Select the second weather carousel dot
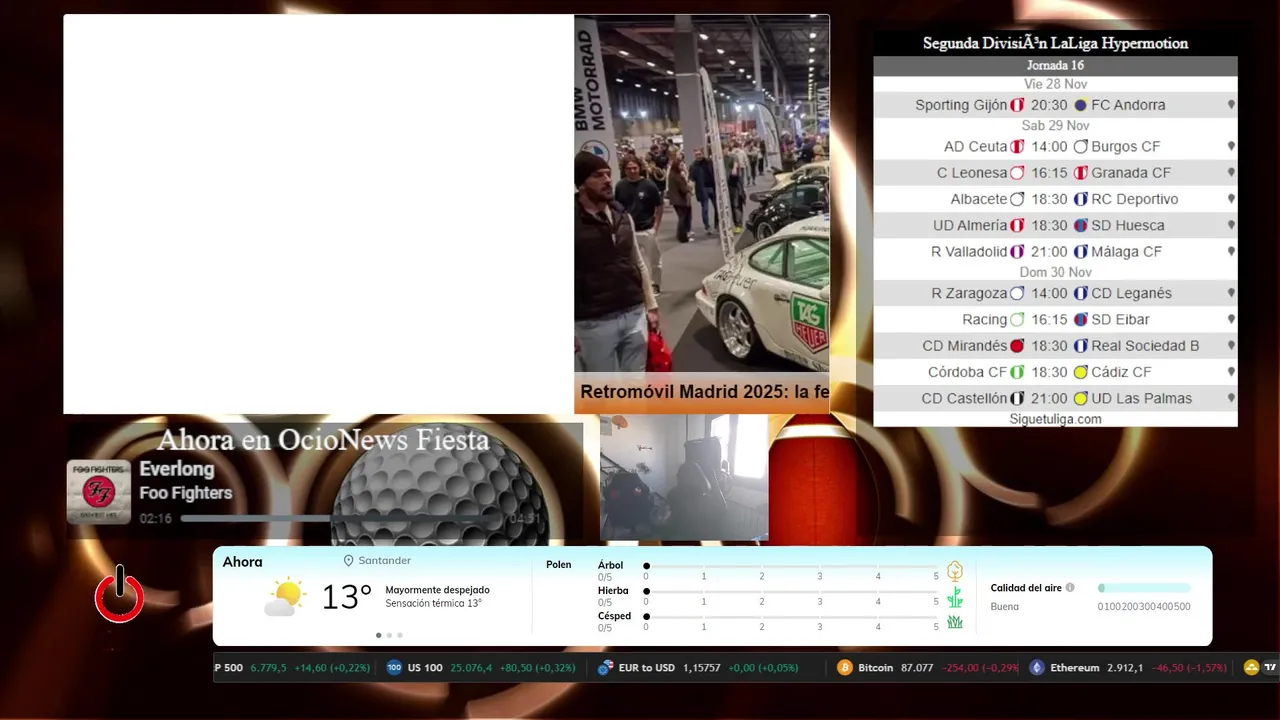Screen dimensions: 1280x720 pyautogui.click(x=389, y=635)
